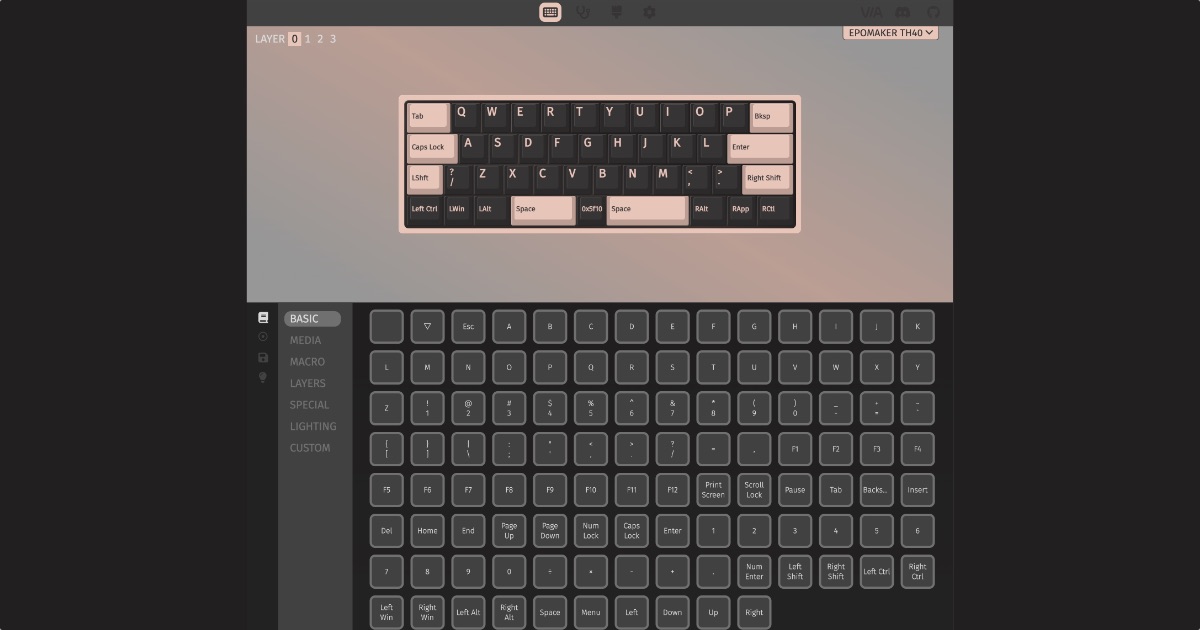
Task: Click the Discord icon in top right
Action: [903, 12]
